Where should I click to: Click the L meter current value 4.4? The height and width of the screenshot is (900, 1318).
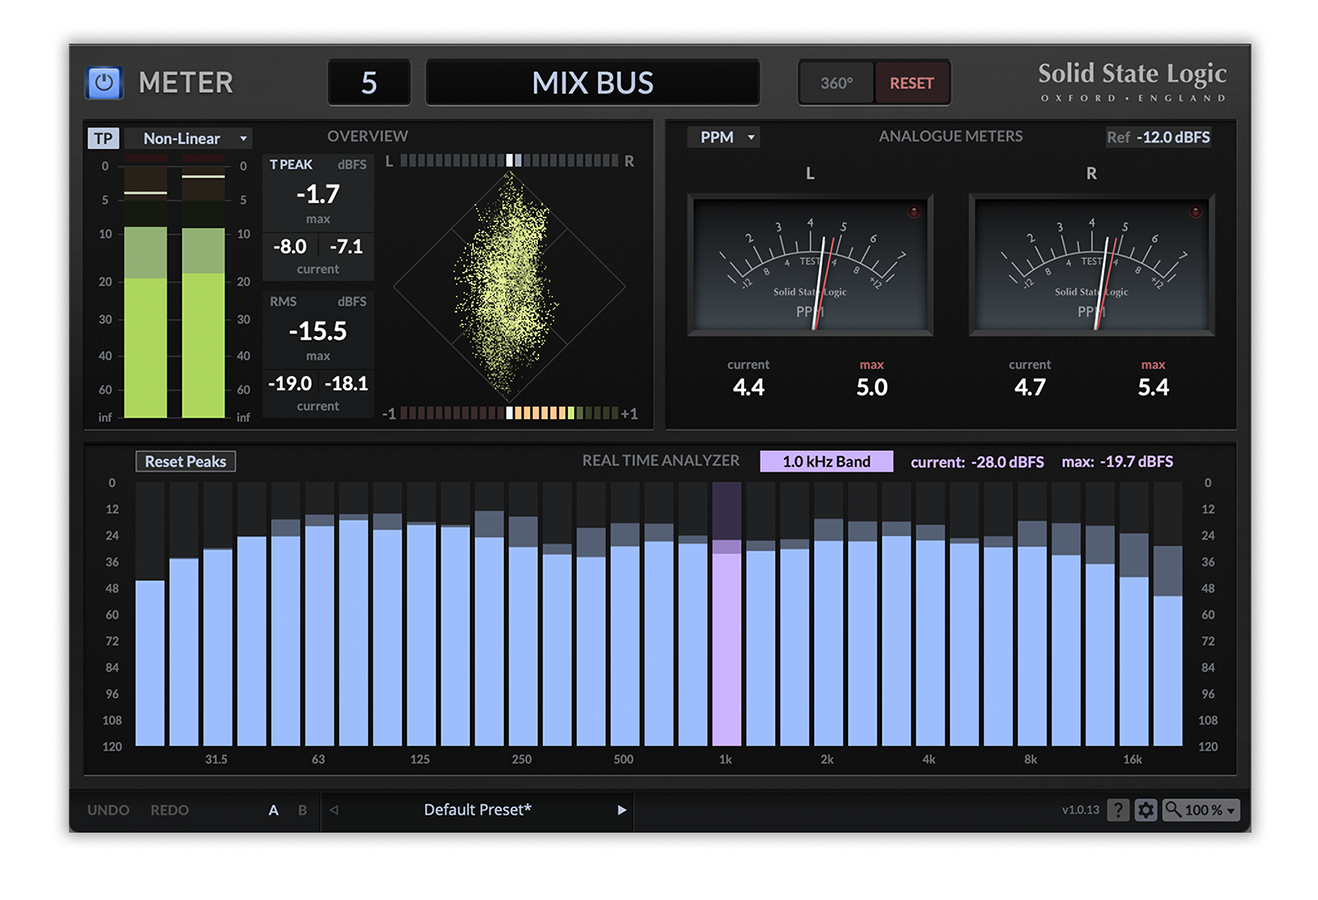(748, 388)
